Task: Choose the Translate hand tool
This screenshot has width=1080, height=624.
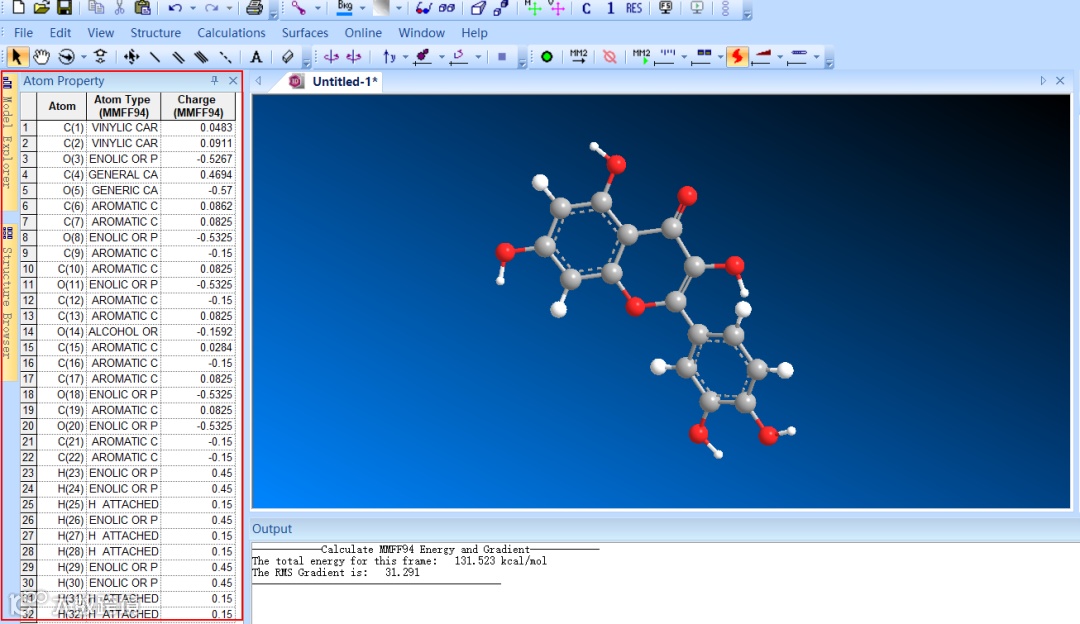Action: pos(41,56)
